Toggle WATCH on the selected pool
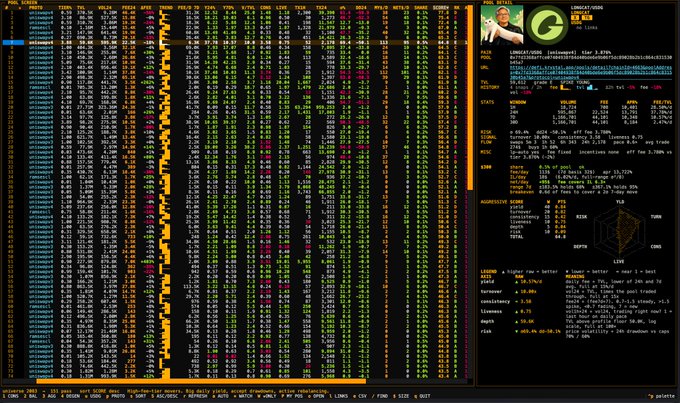Viewport: 680px width, 403px height. pos(244,396)
